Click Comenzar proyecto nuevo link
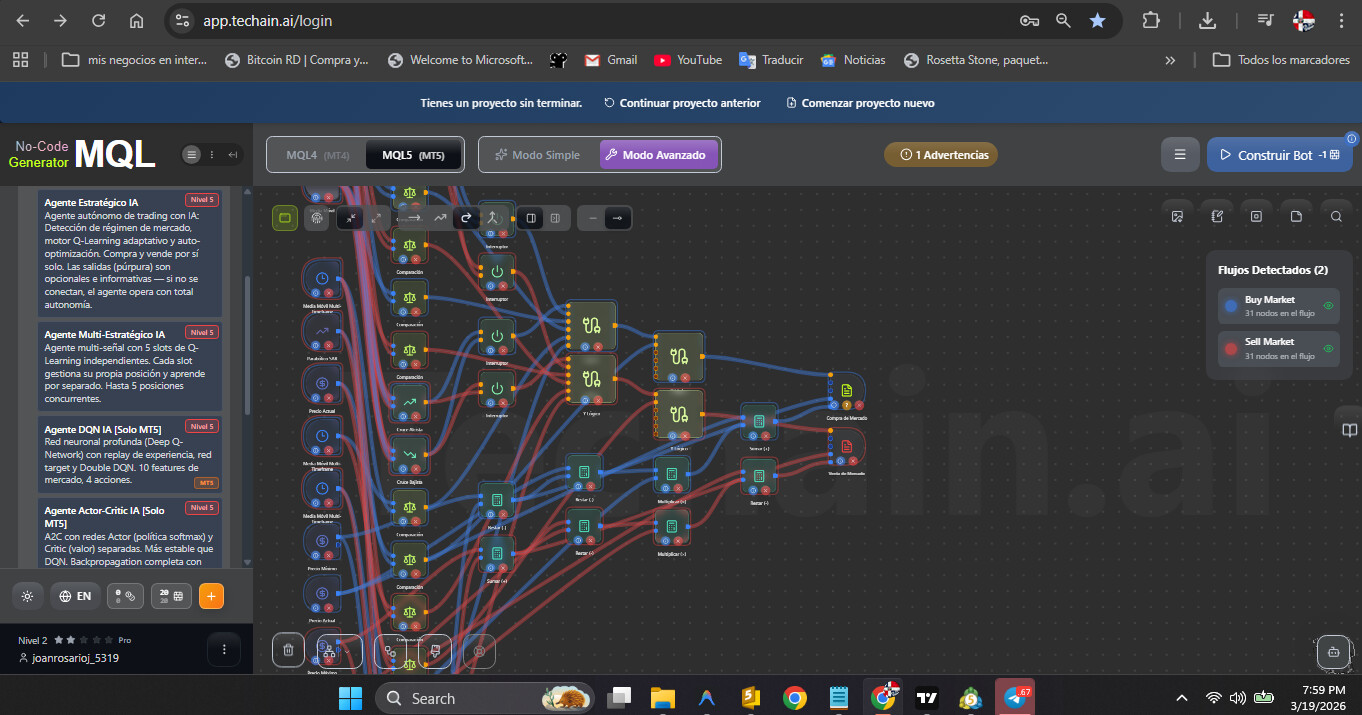Viewport: 1362px width, 715px height. coord(860,103)
